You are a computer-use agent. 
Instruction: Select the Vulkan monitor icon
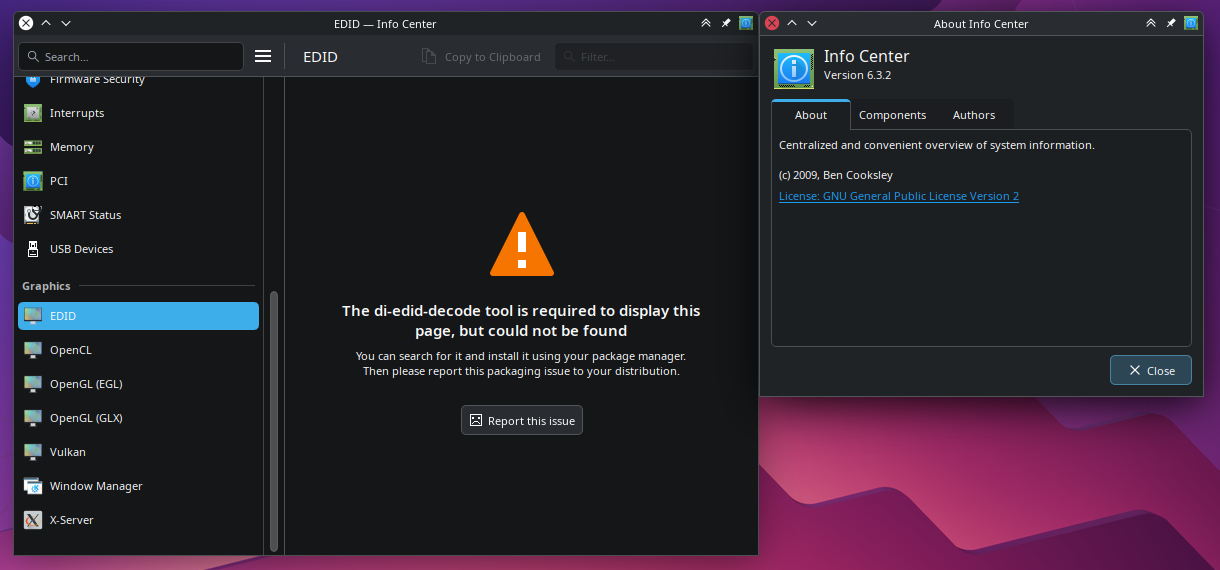pyautogui.click(x=33, y=452)
